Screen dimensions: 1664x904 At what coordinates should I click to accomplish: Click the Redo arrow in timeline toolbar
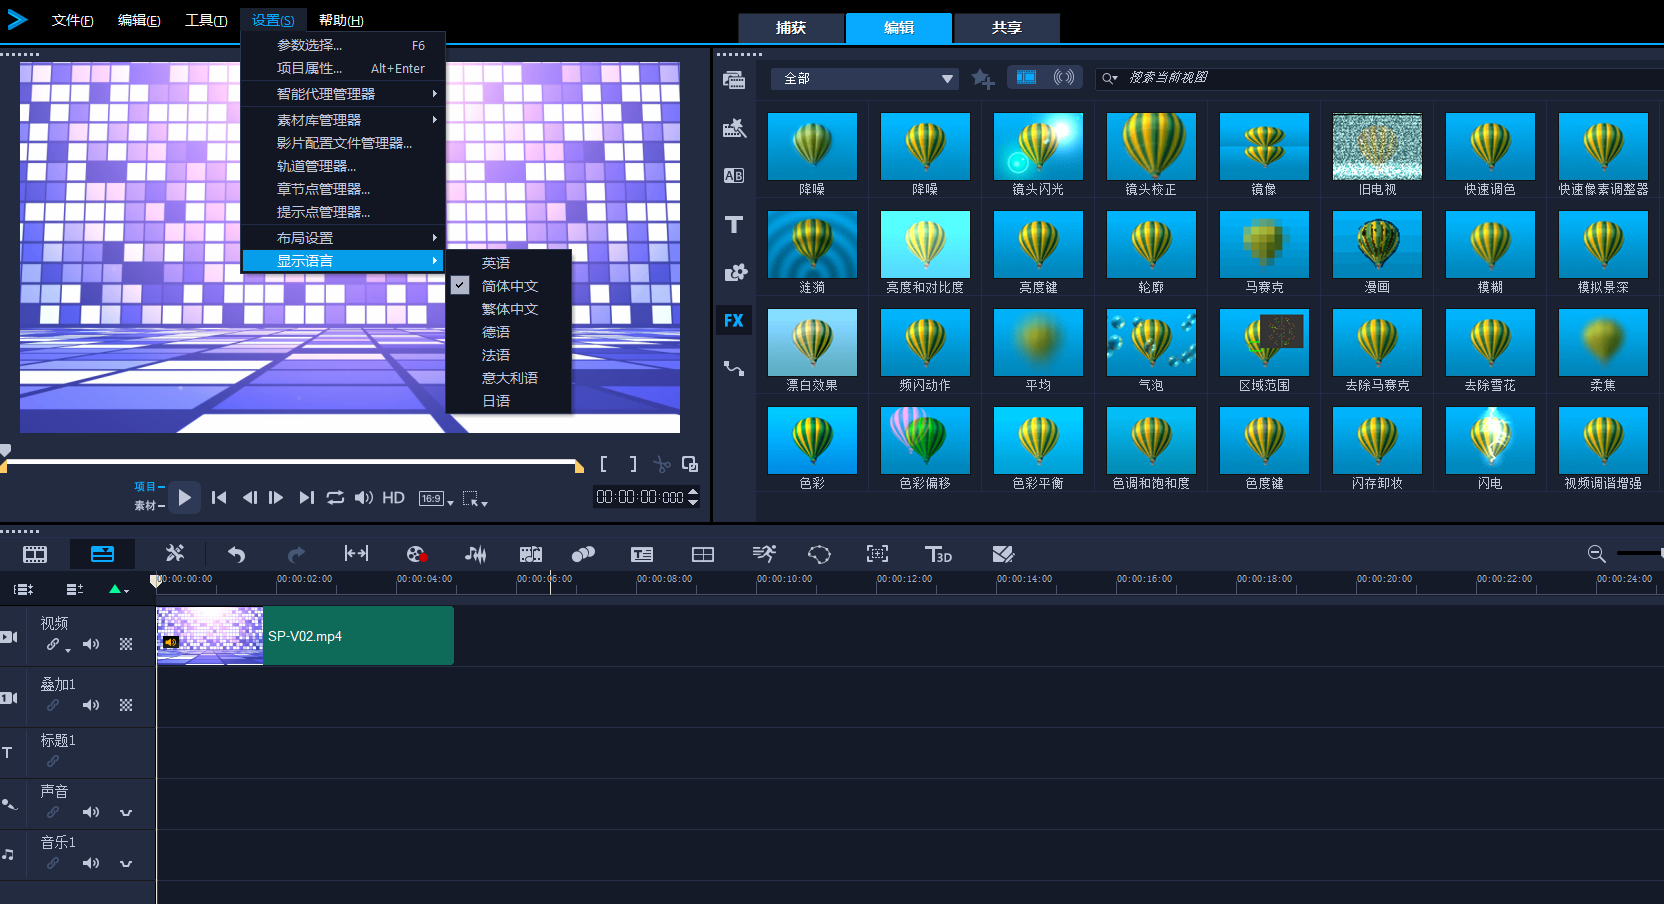[x=296, y=554]
